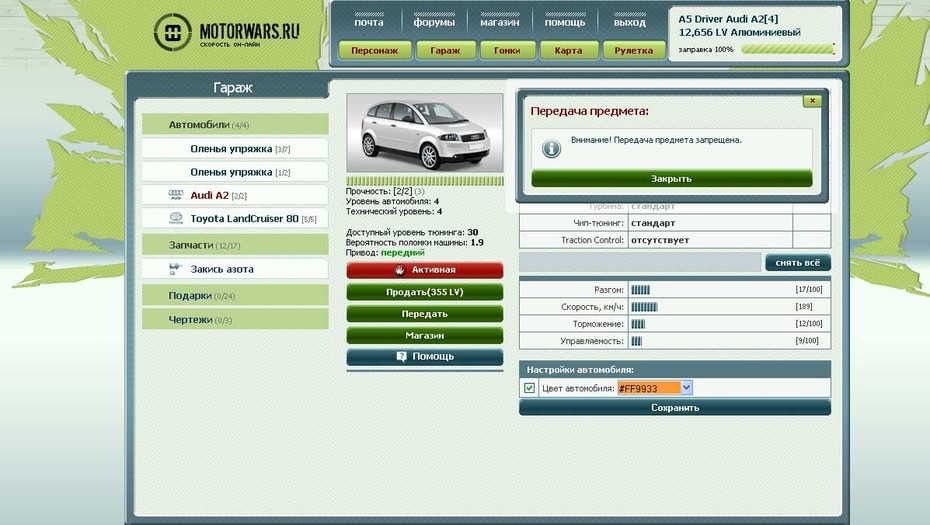The height and width of the screenshot is (525, 930).
Task: Switch to the Гараж tab
Action: pos(445,50)
